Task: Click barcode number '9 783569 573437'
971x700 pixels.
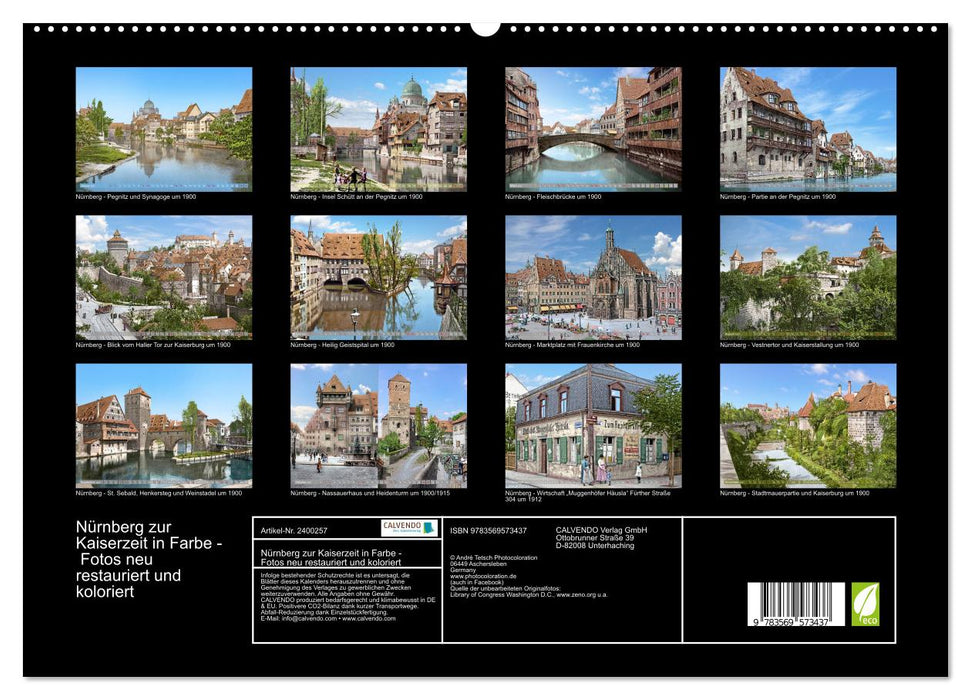Action: pos(791,622)
